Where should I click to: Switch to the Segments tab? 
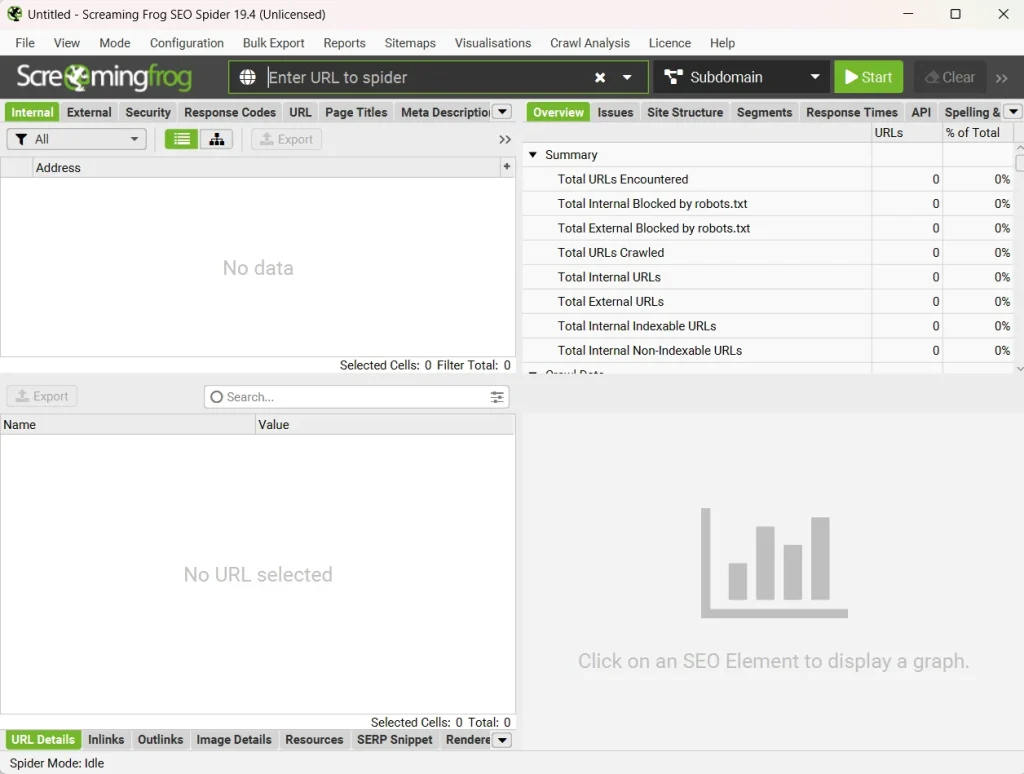764,112
